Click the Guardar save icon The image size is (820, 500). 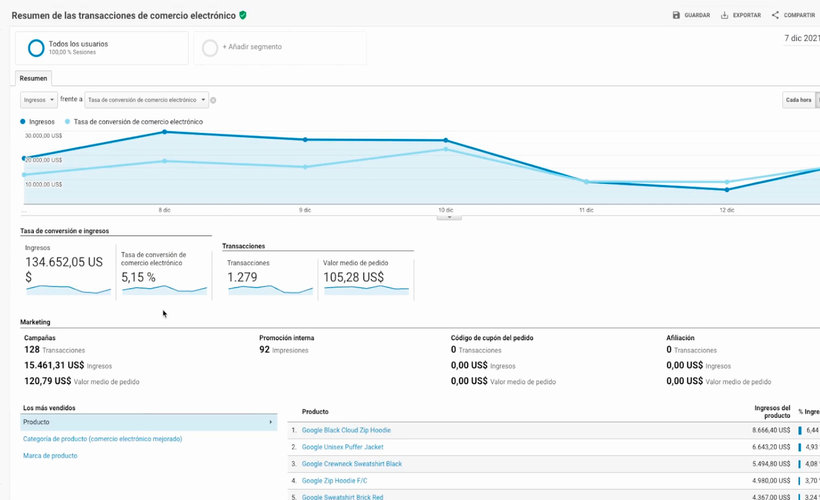pos(676,15)
